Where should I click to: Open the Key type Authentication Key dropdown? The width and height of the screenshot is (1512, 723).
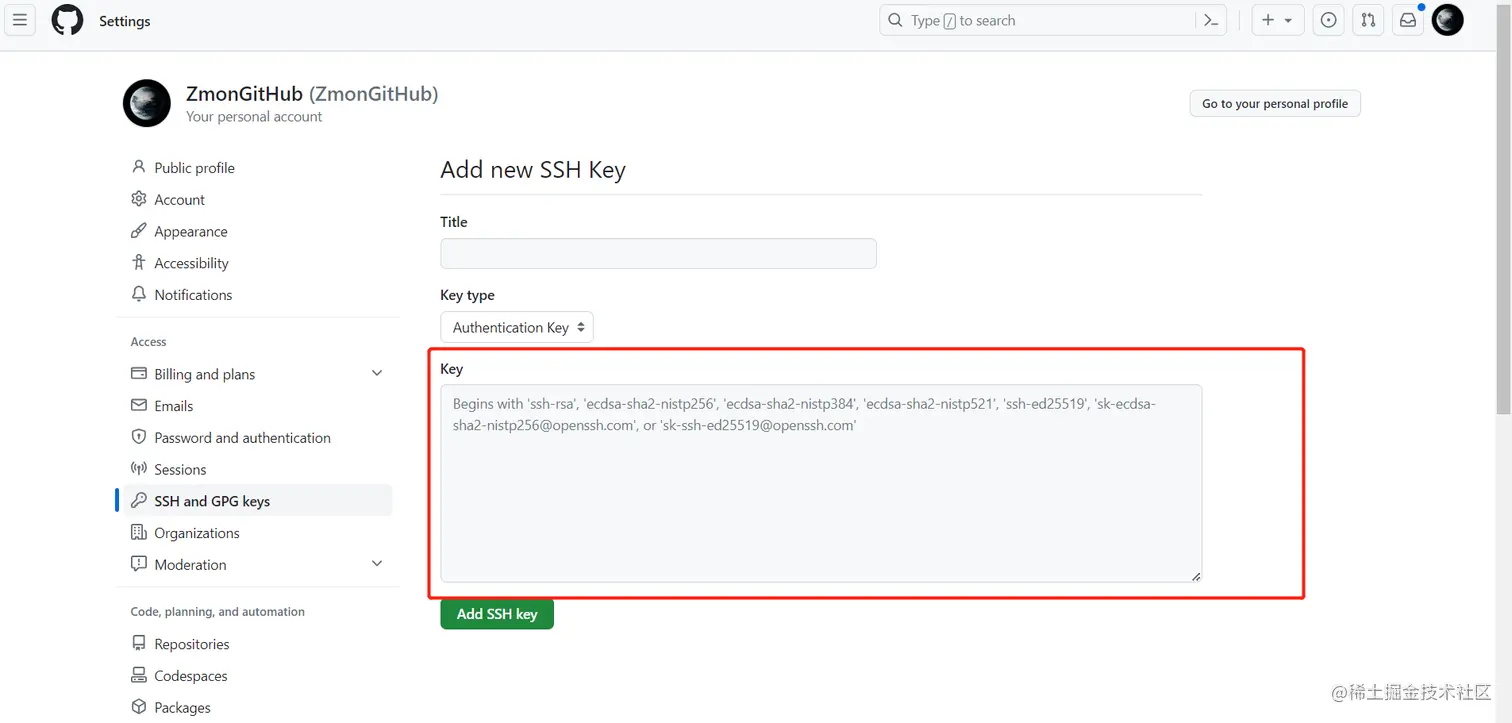[517, 327]
